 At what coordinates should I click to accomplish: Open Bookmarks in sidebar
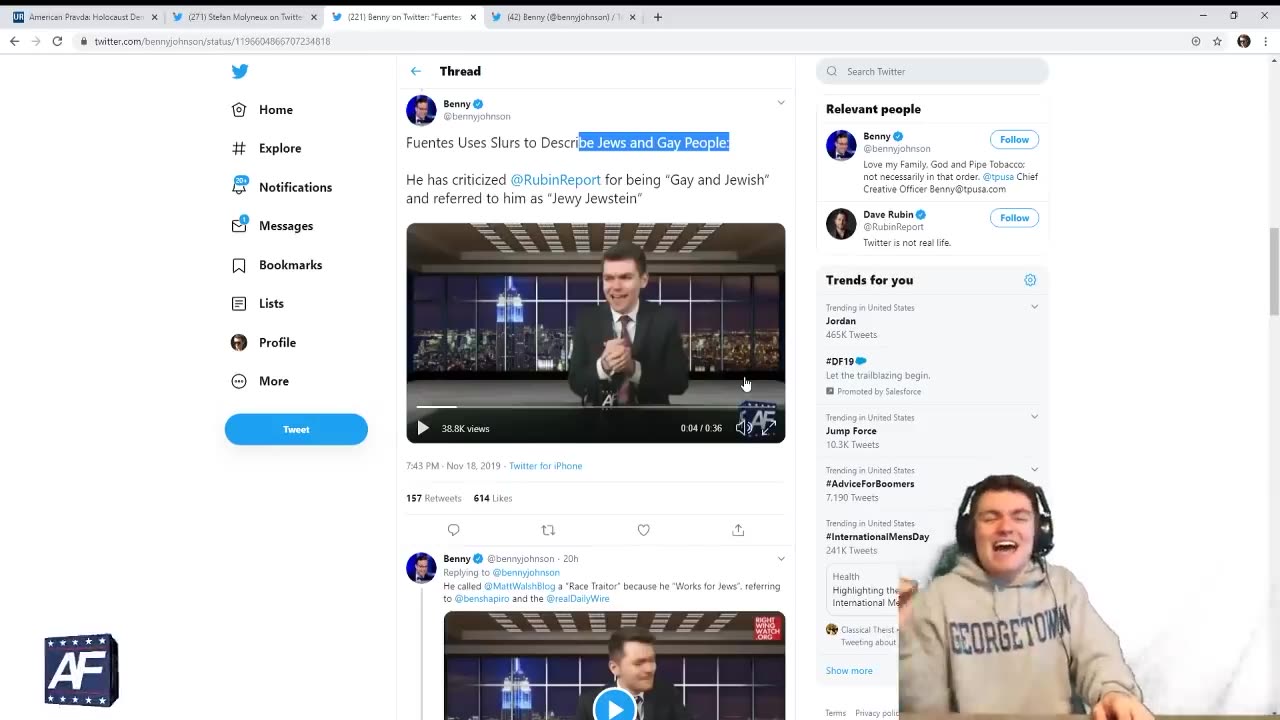(277, 265)
